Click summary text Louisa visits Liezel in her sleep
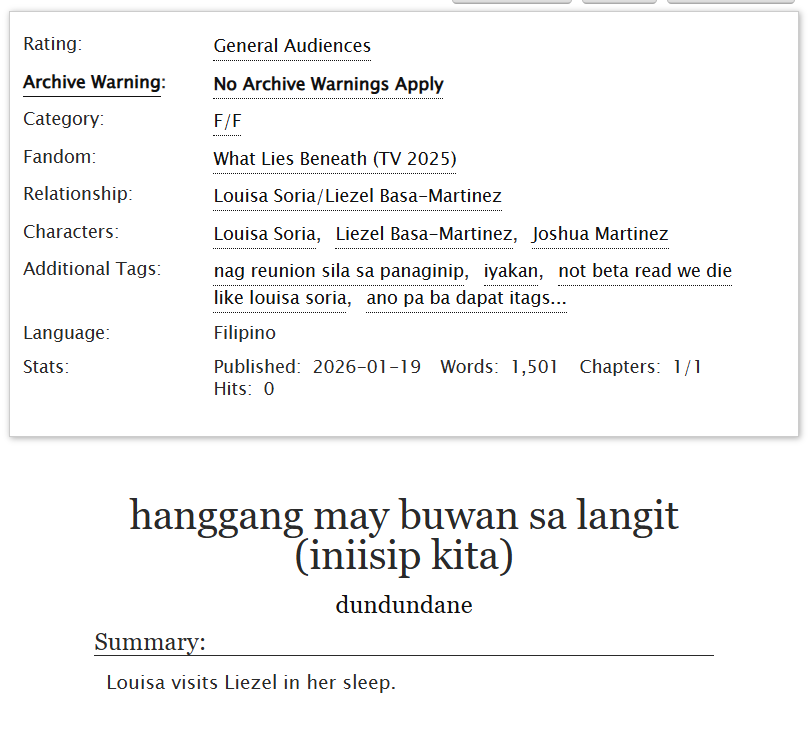The width and height of the screenshot is (810, 730). point(251,682)
